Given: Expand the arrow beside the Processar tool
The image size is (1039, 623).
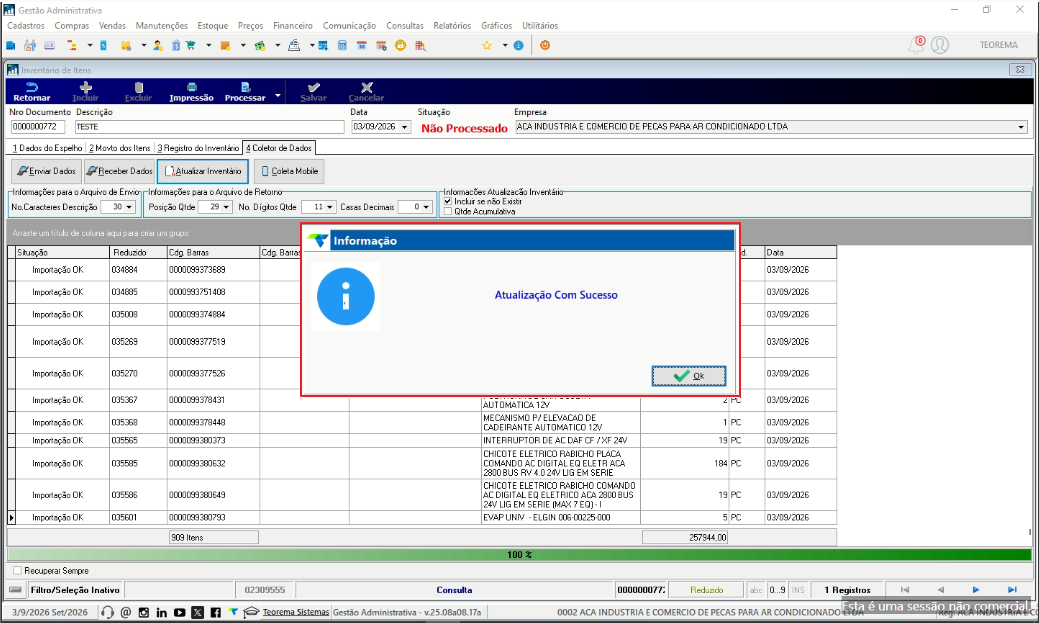Looking at the screenshot, I should (278, 95).
